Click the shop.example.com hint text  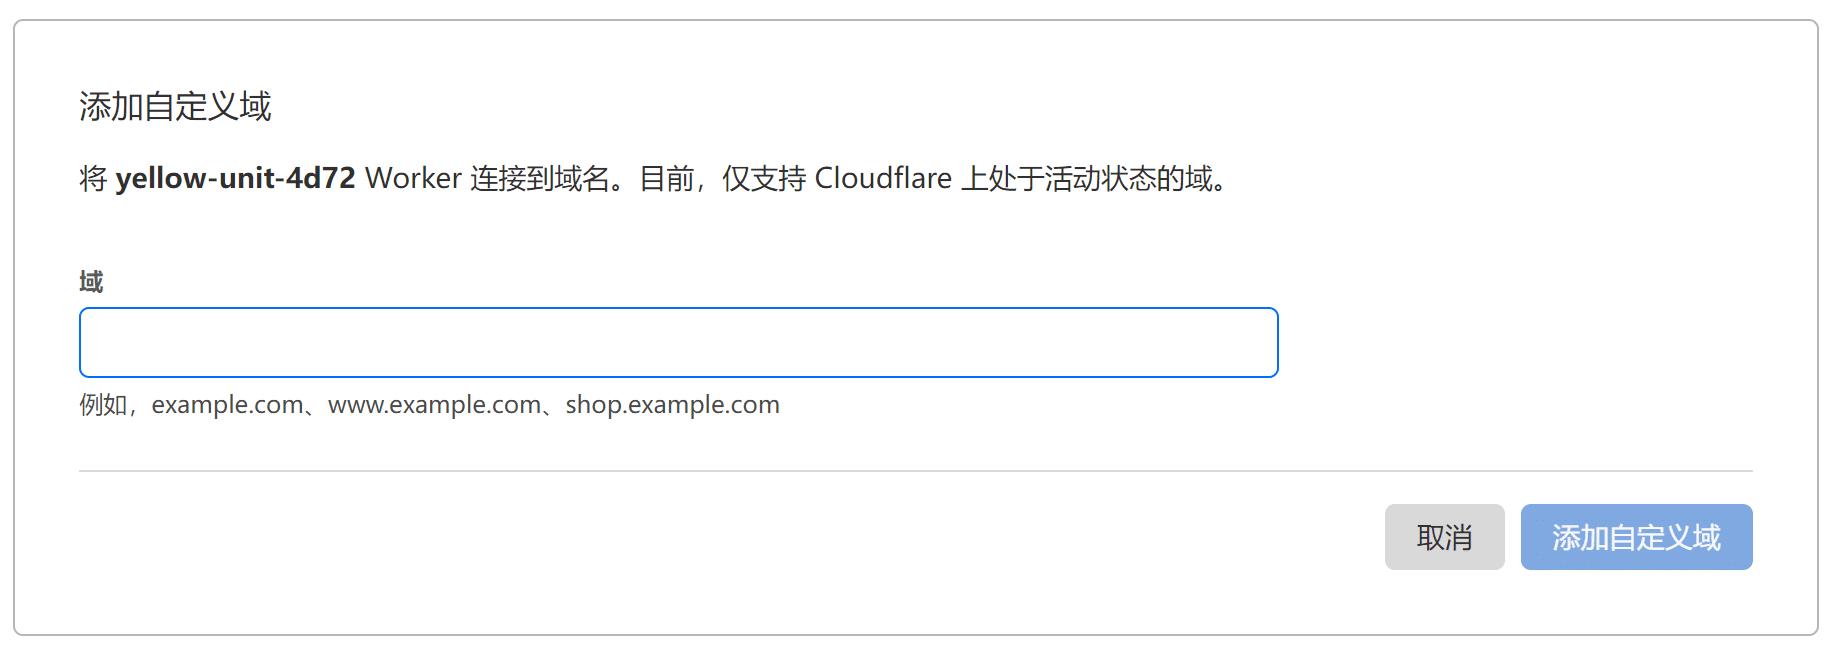(x=672, y=405)
